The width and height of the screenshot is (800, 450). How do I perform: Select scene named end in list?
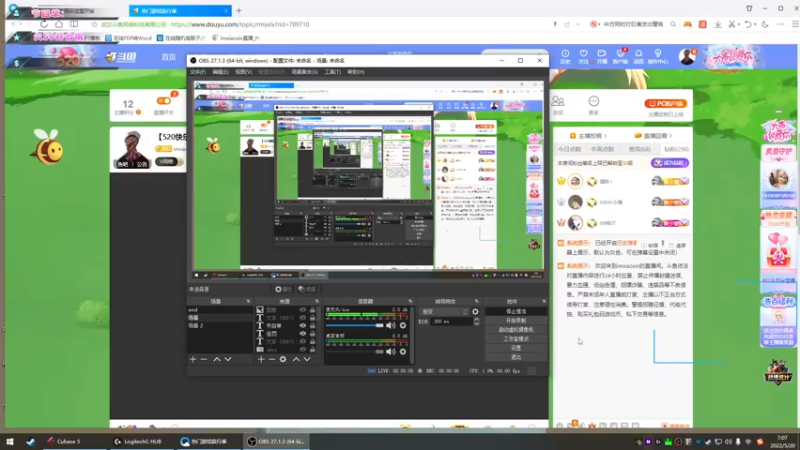click(219, 310)
